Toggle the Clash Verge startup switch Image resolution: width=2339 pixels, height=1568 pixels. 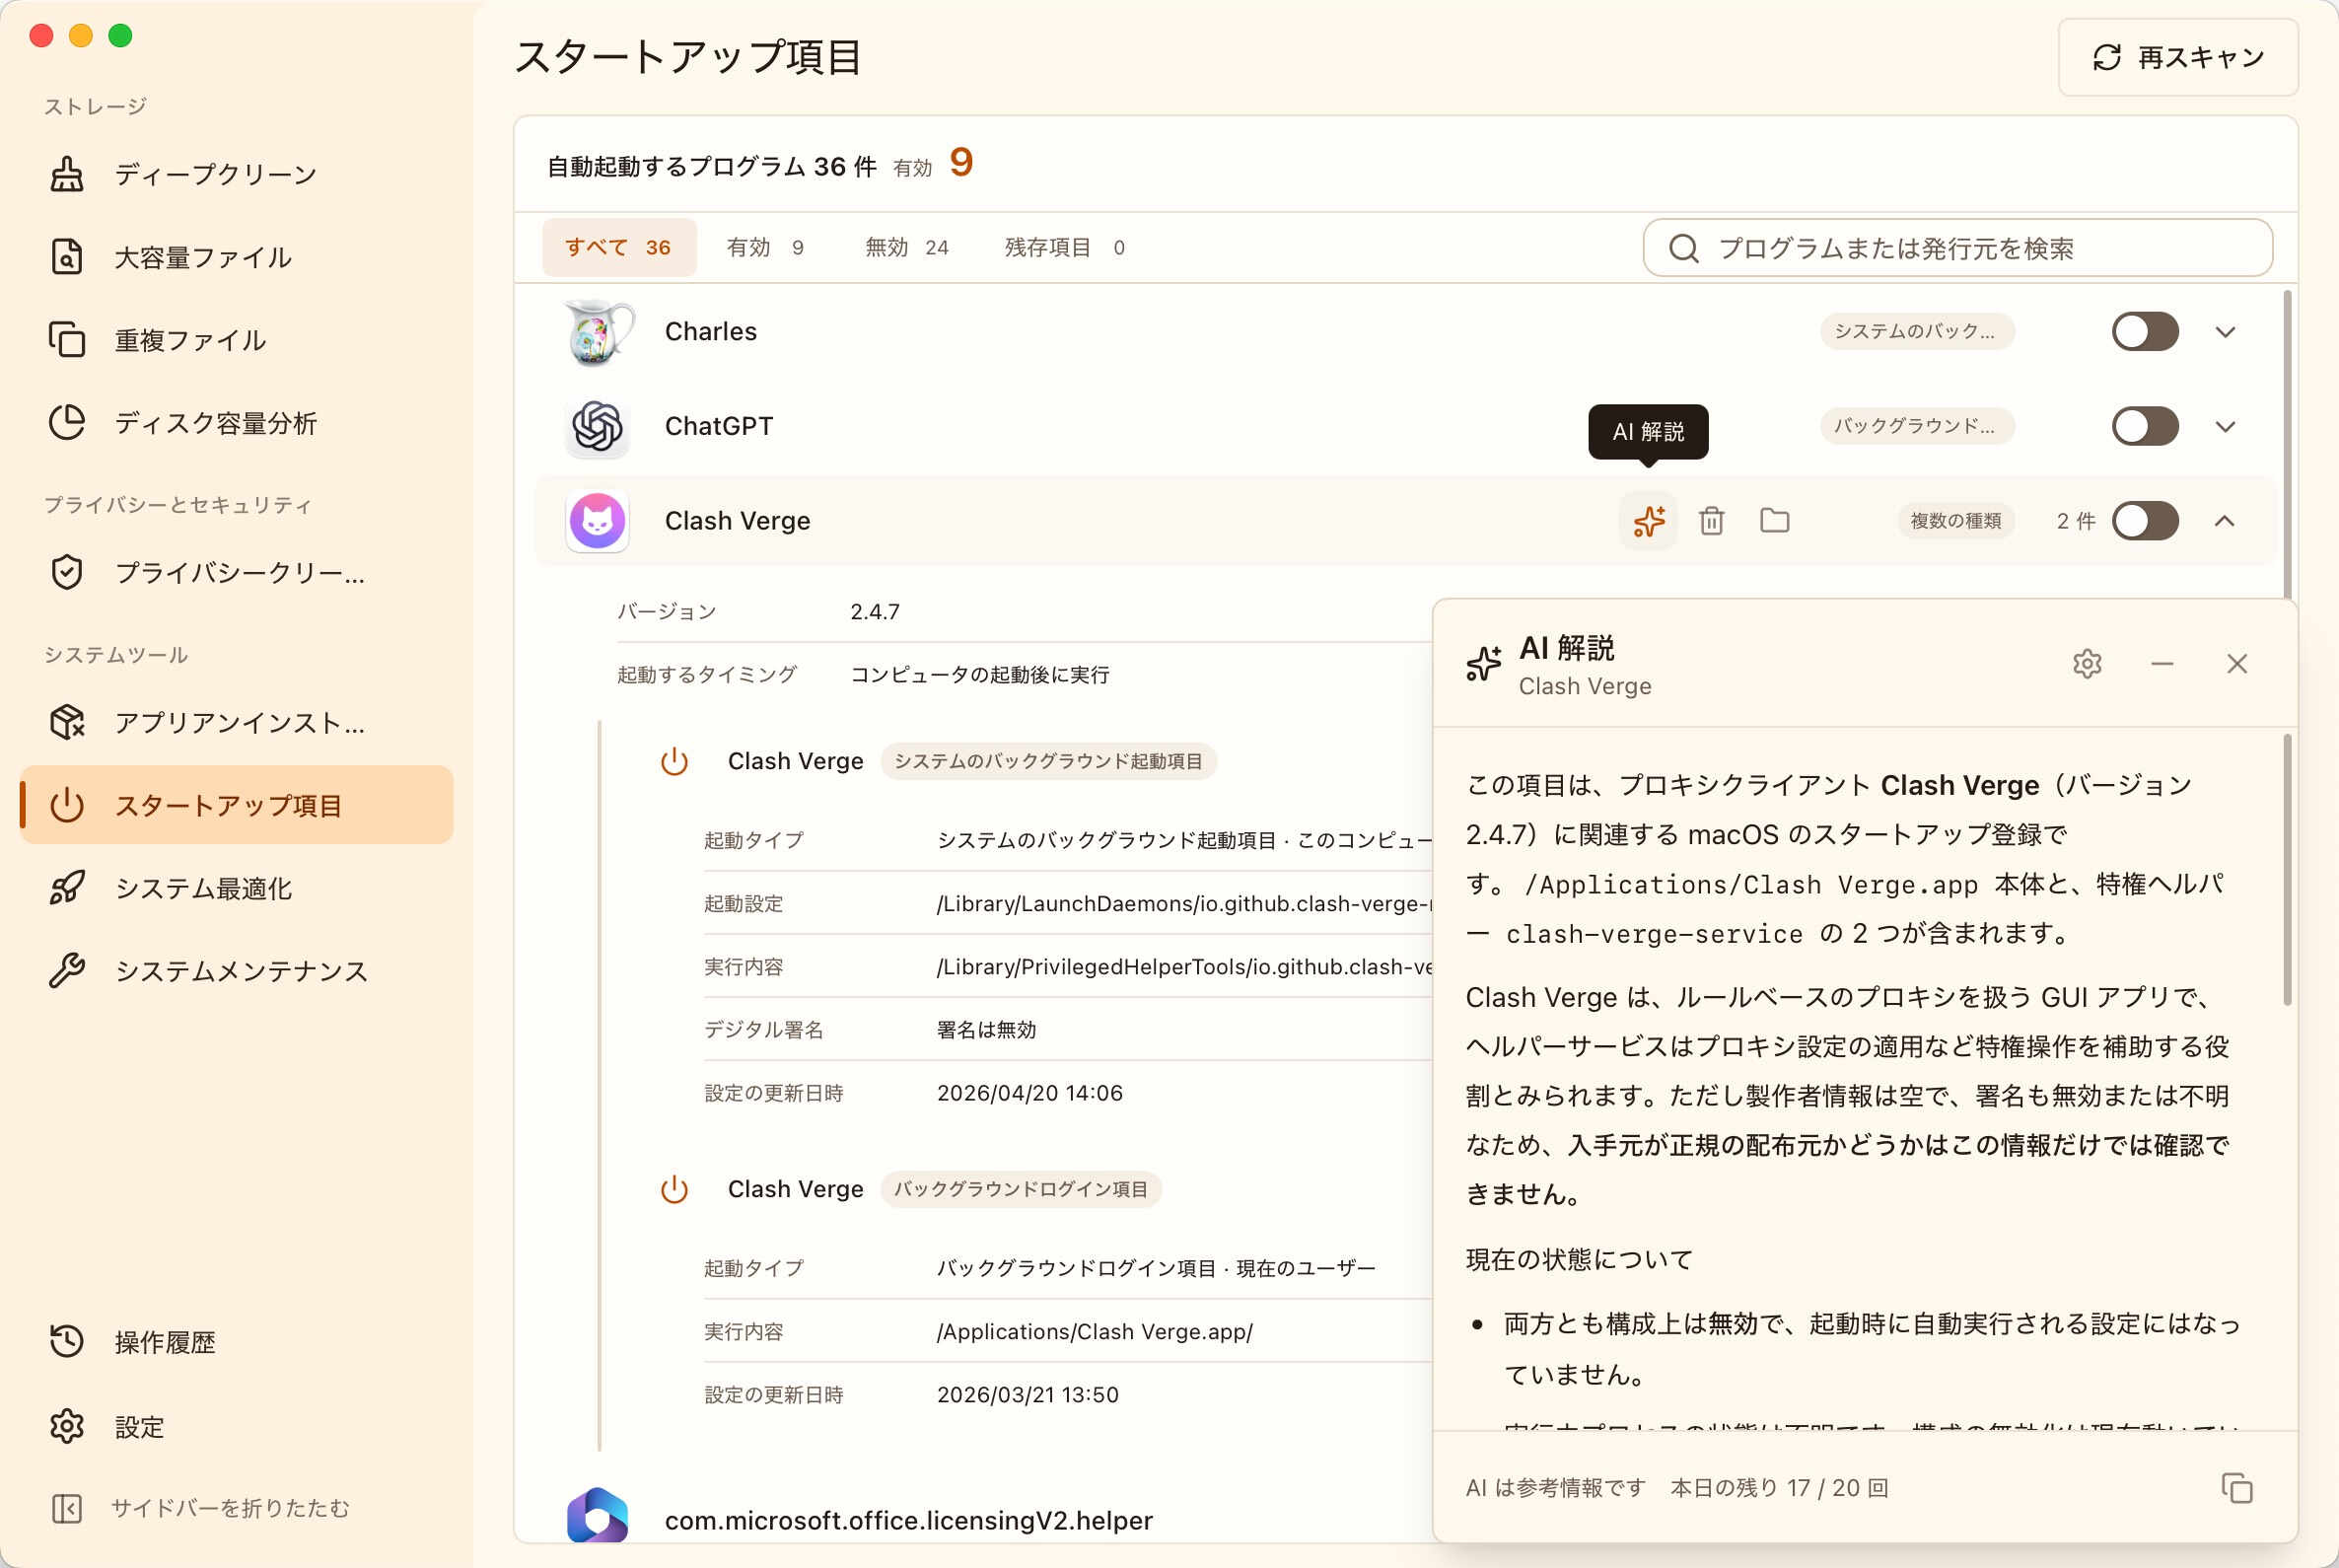pyautogui.click(x=2145, y=521)
